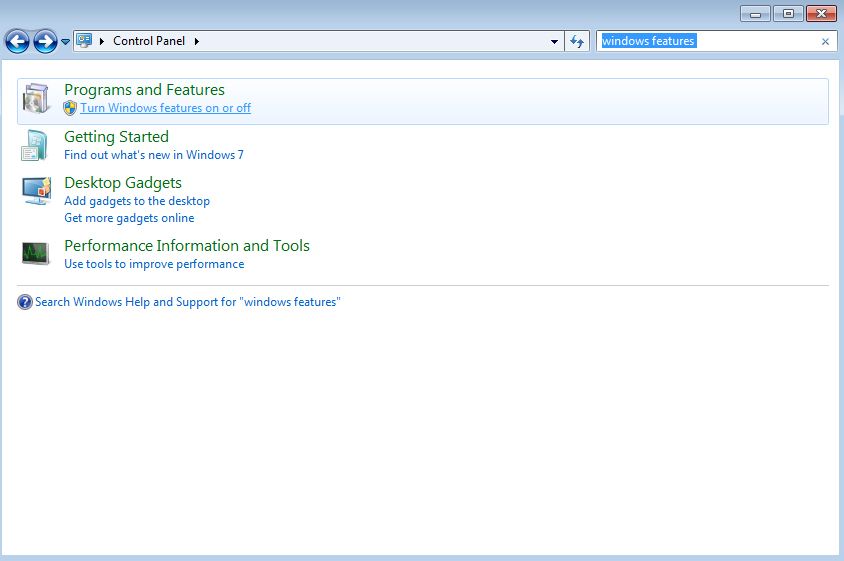Click the Getting Started icon

[x=34, y=145]
